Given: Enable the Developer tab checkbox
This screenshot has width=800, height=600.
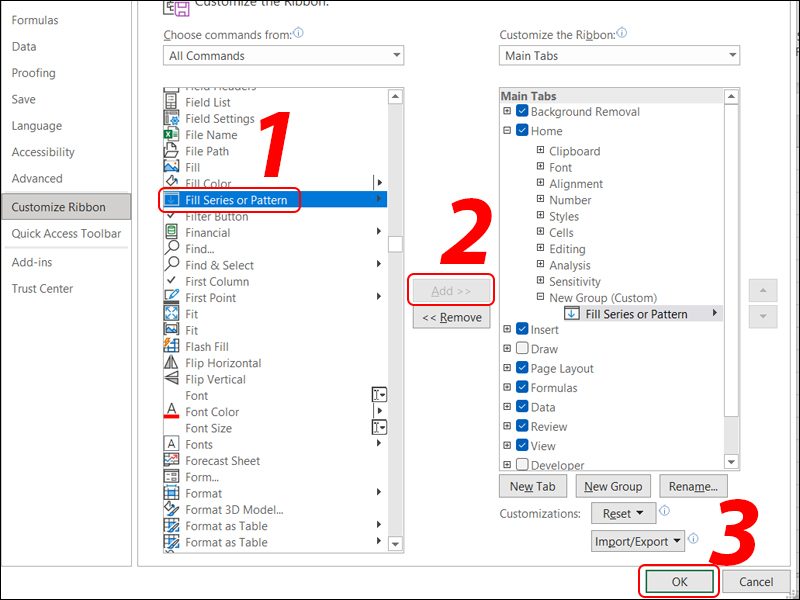Looking at the screenshot, I should 522,465.
